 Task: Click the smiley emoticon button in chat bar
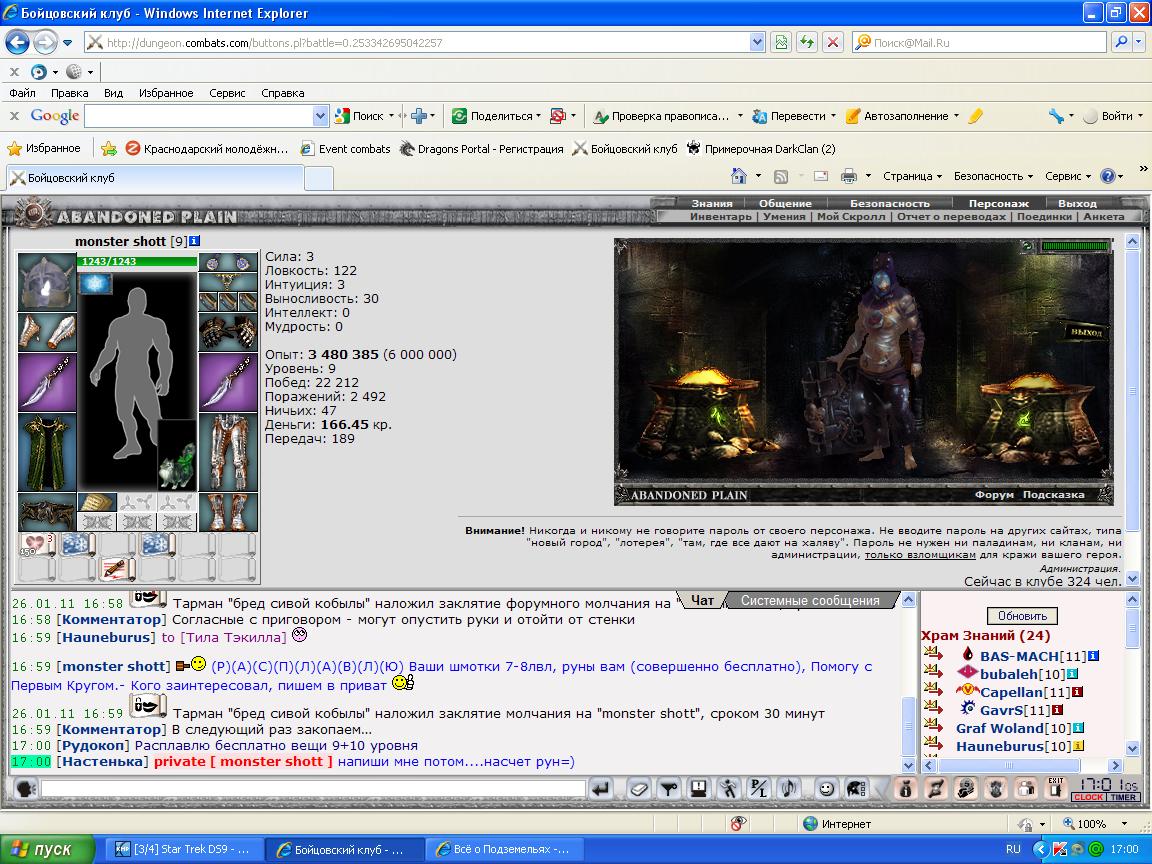point(826,789)
